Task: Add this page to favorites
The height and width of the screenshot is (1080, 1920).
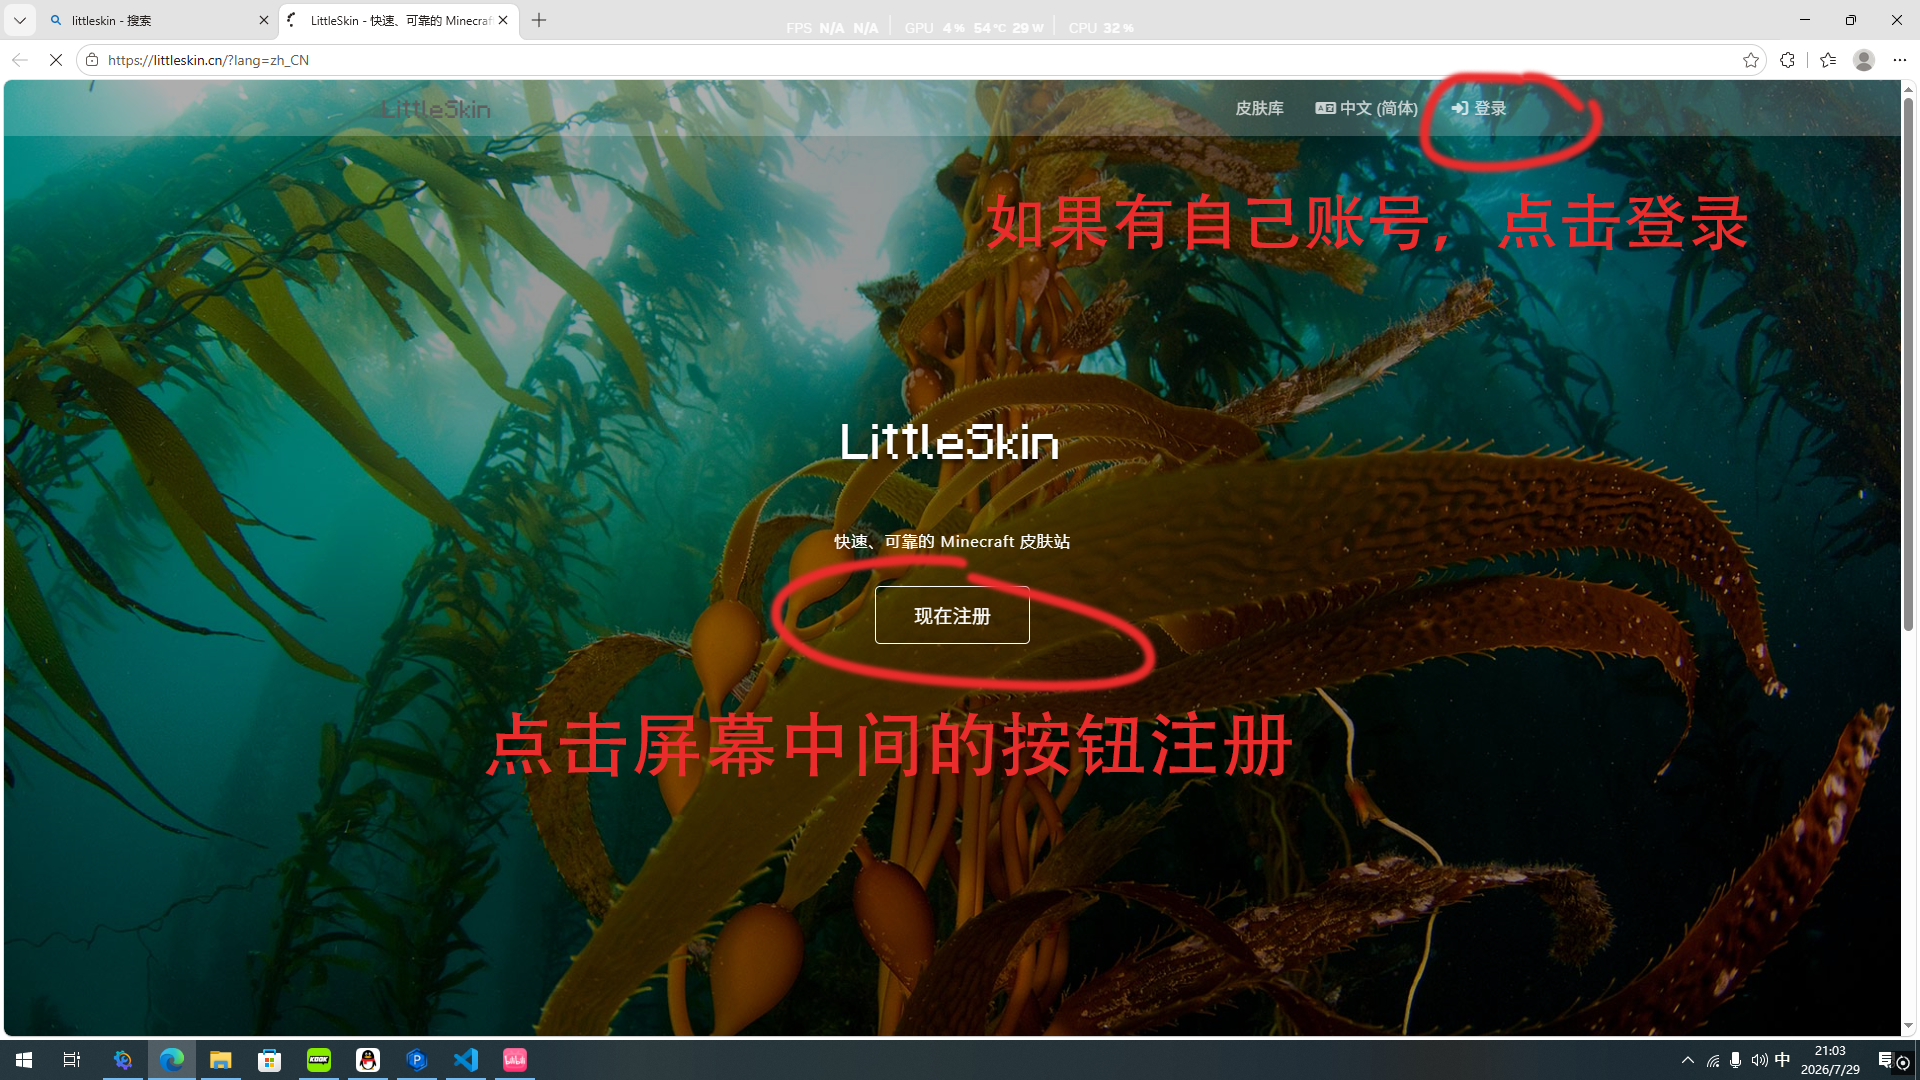Action: [1750, 60]
